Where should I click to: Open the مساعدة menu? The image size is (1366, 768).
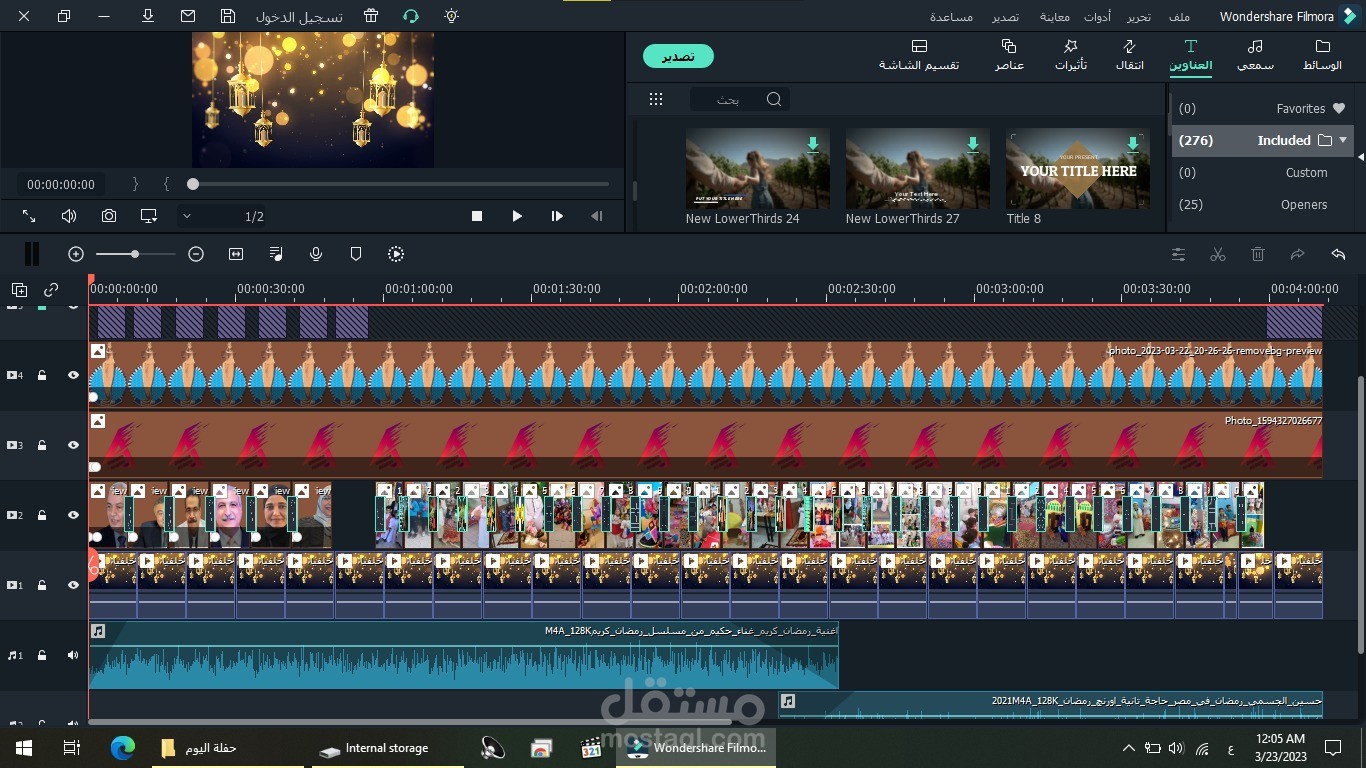coord(951,17)
